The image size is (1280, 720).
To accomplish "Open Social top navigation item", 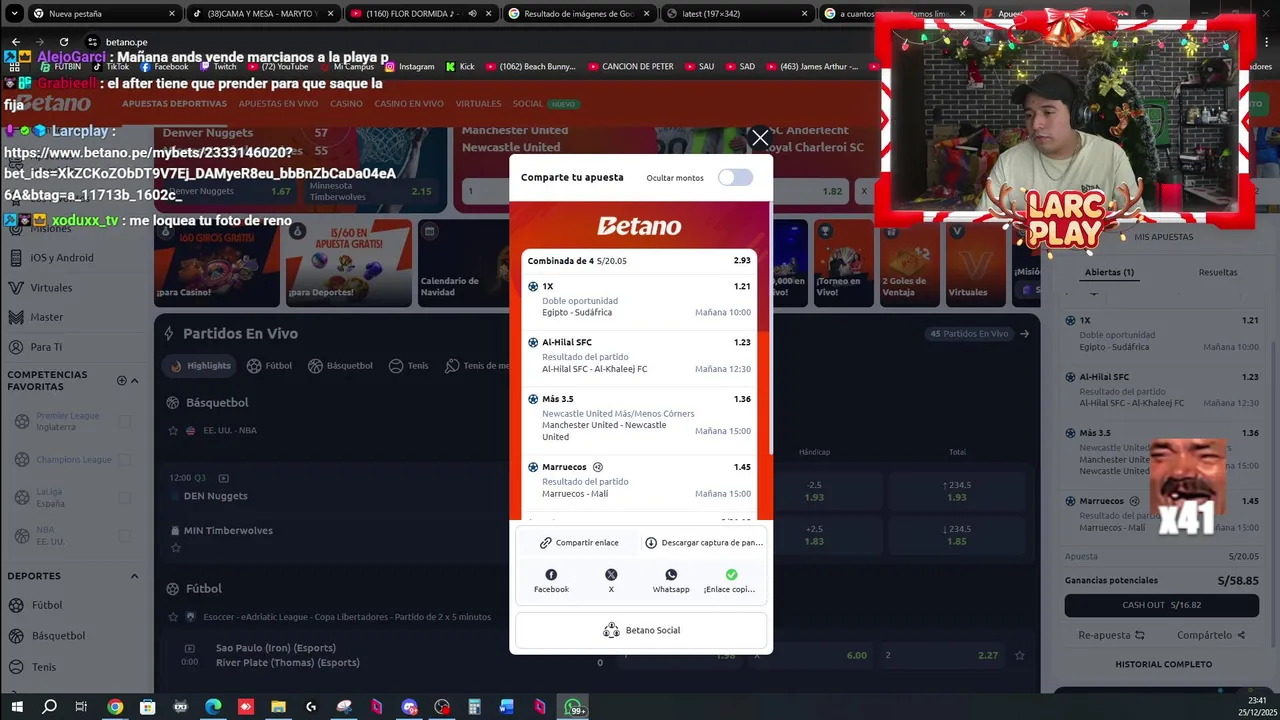I will pyautogui.click(x=527, y=104).
